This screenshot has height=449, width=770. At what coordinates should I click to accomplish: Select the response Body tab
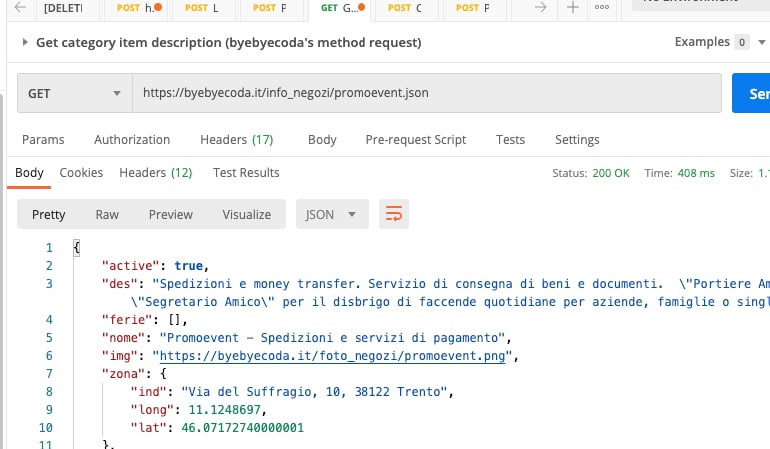(x=29, y=173)
